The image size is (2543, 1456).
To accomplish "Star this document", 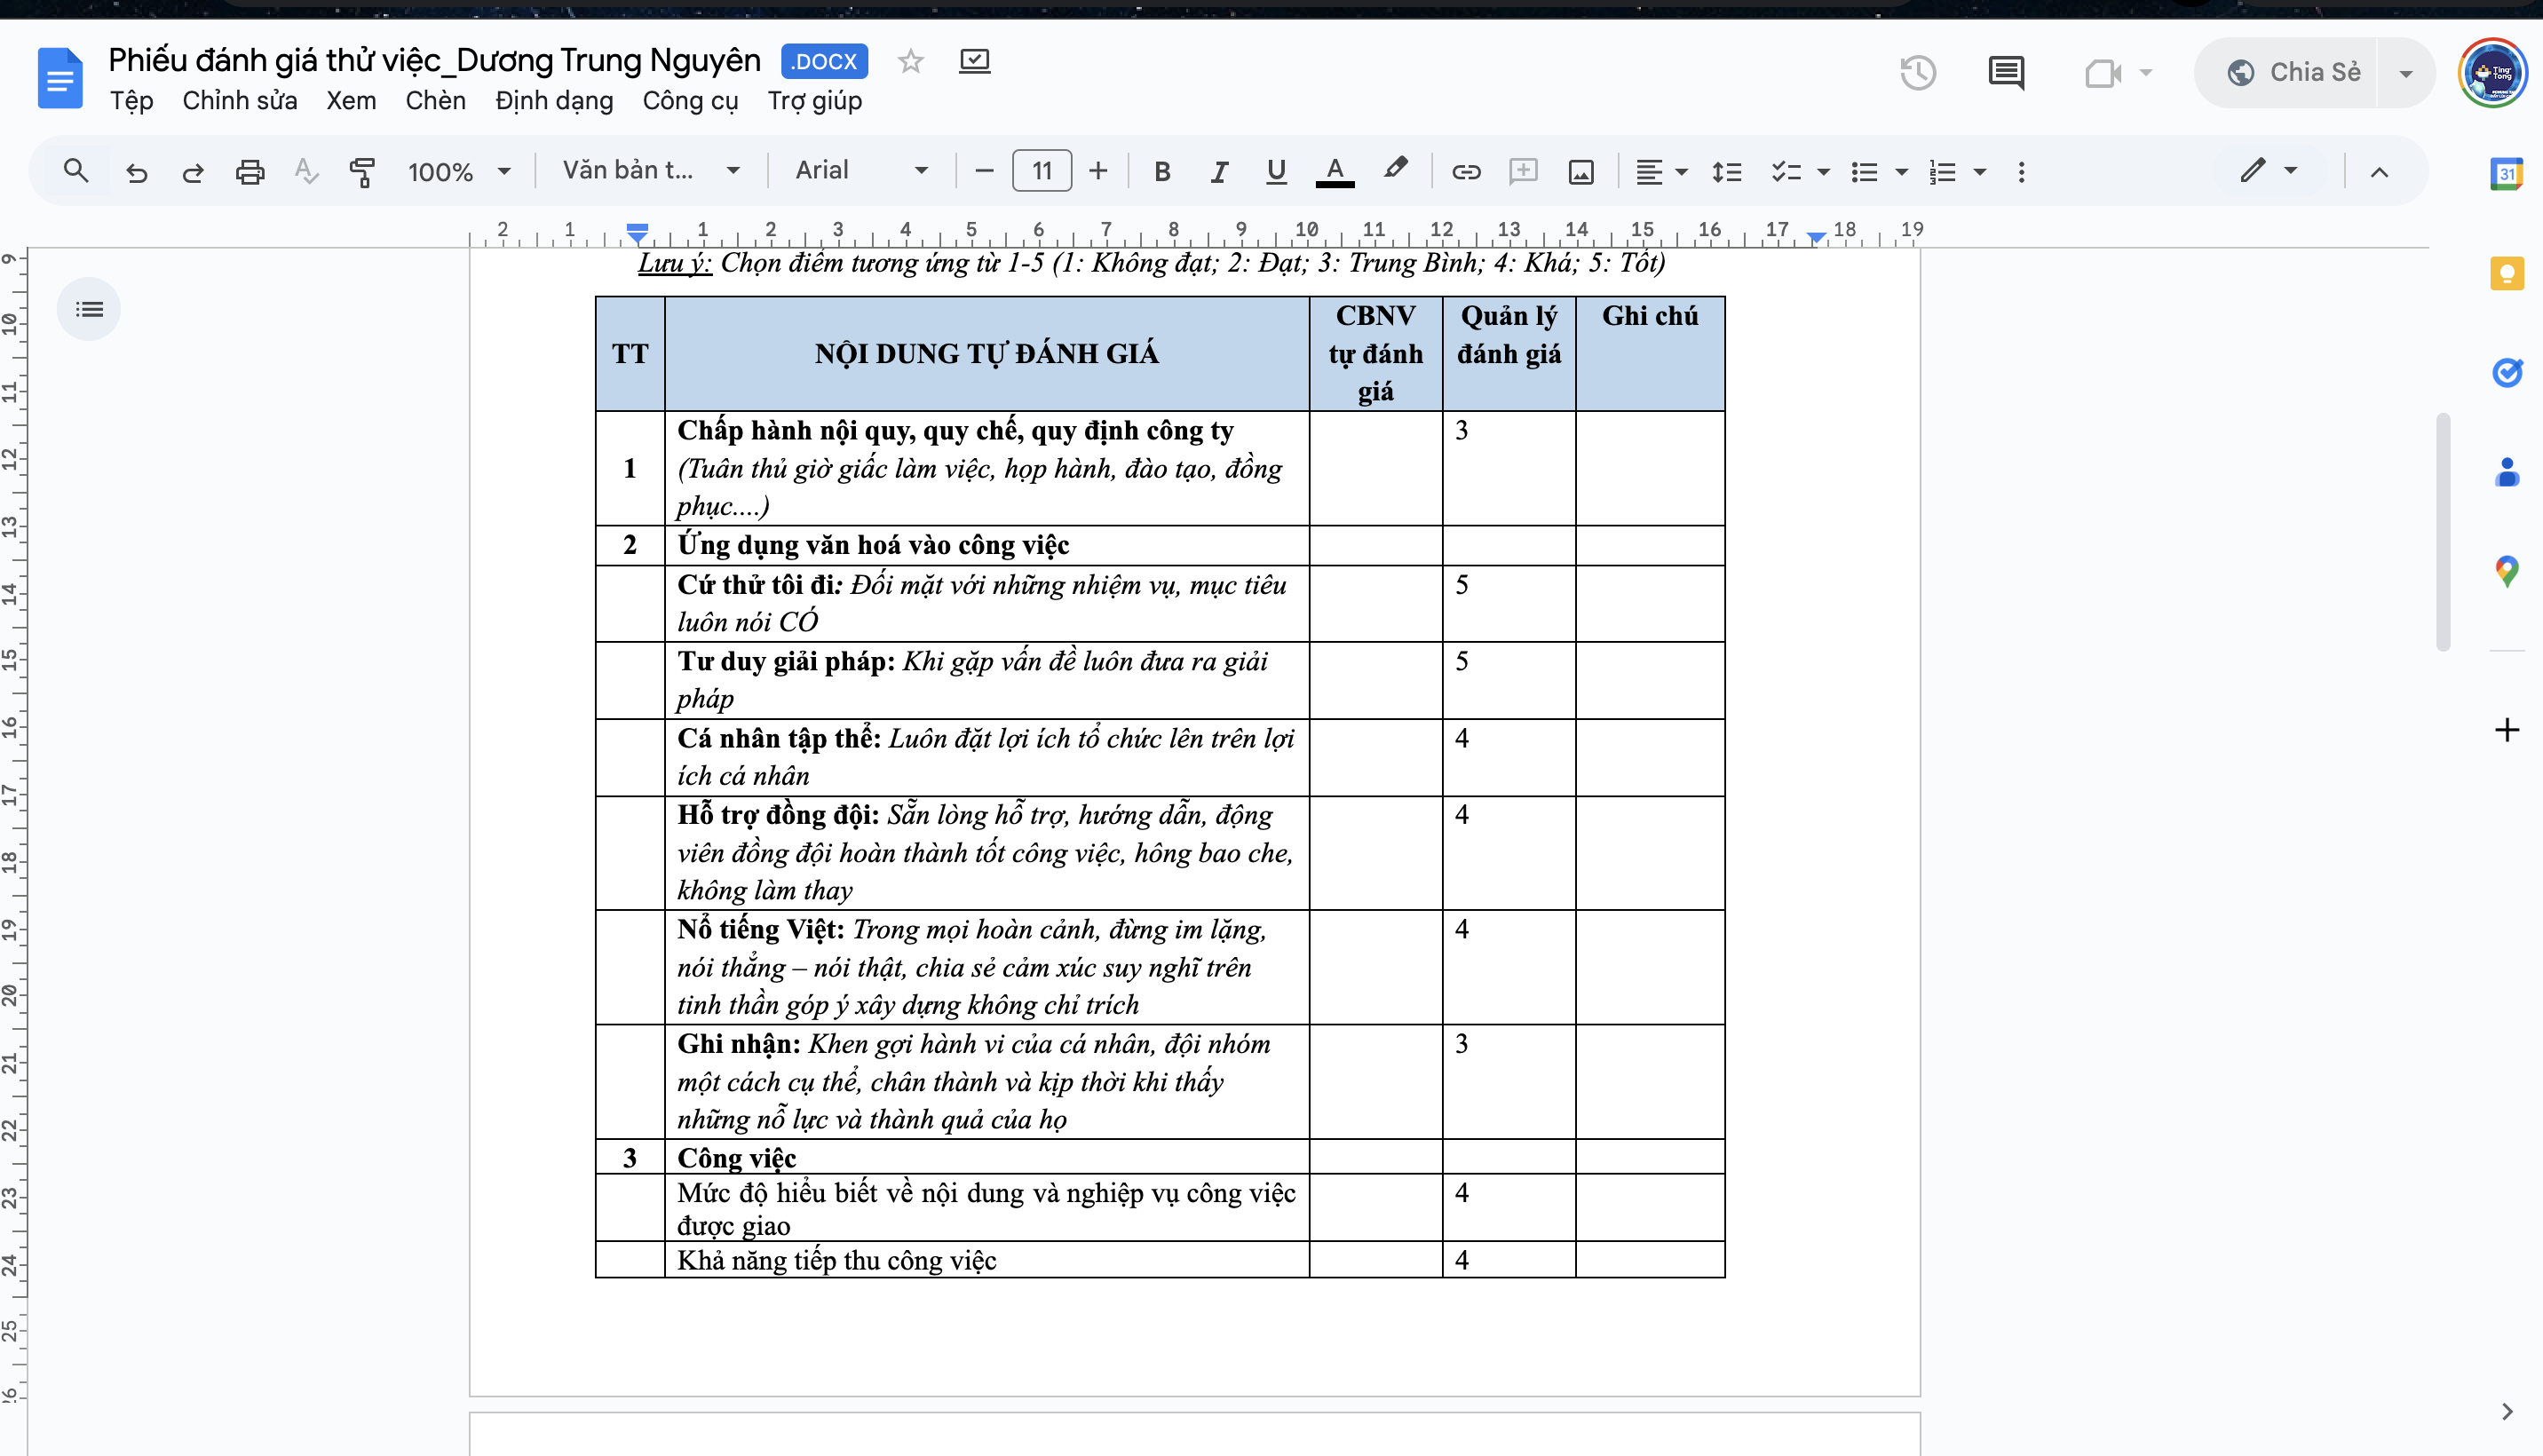I will click(910, 62).
